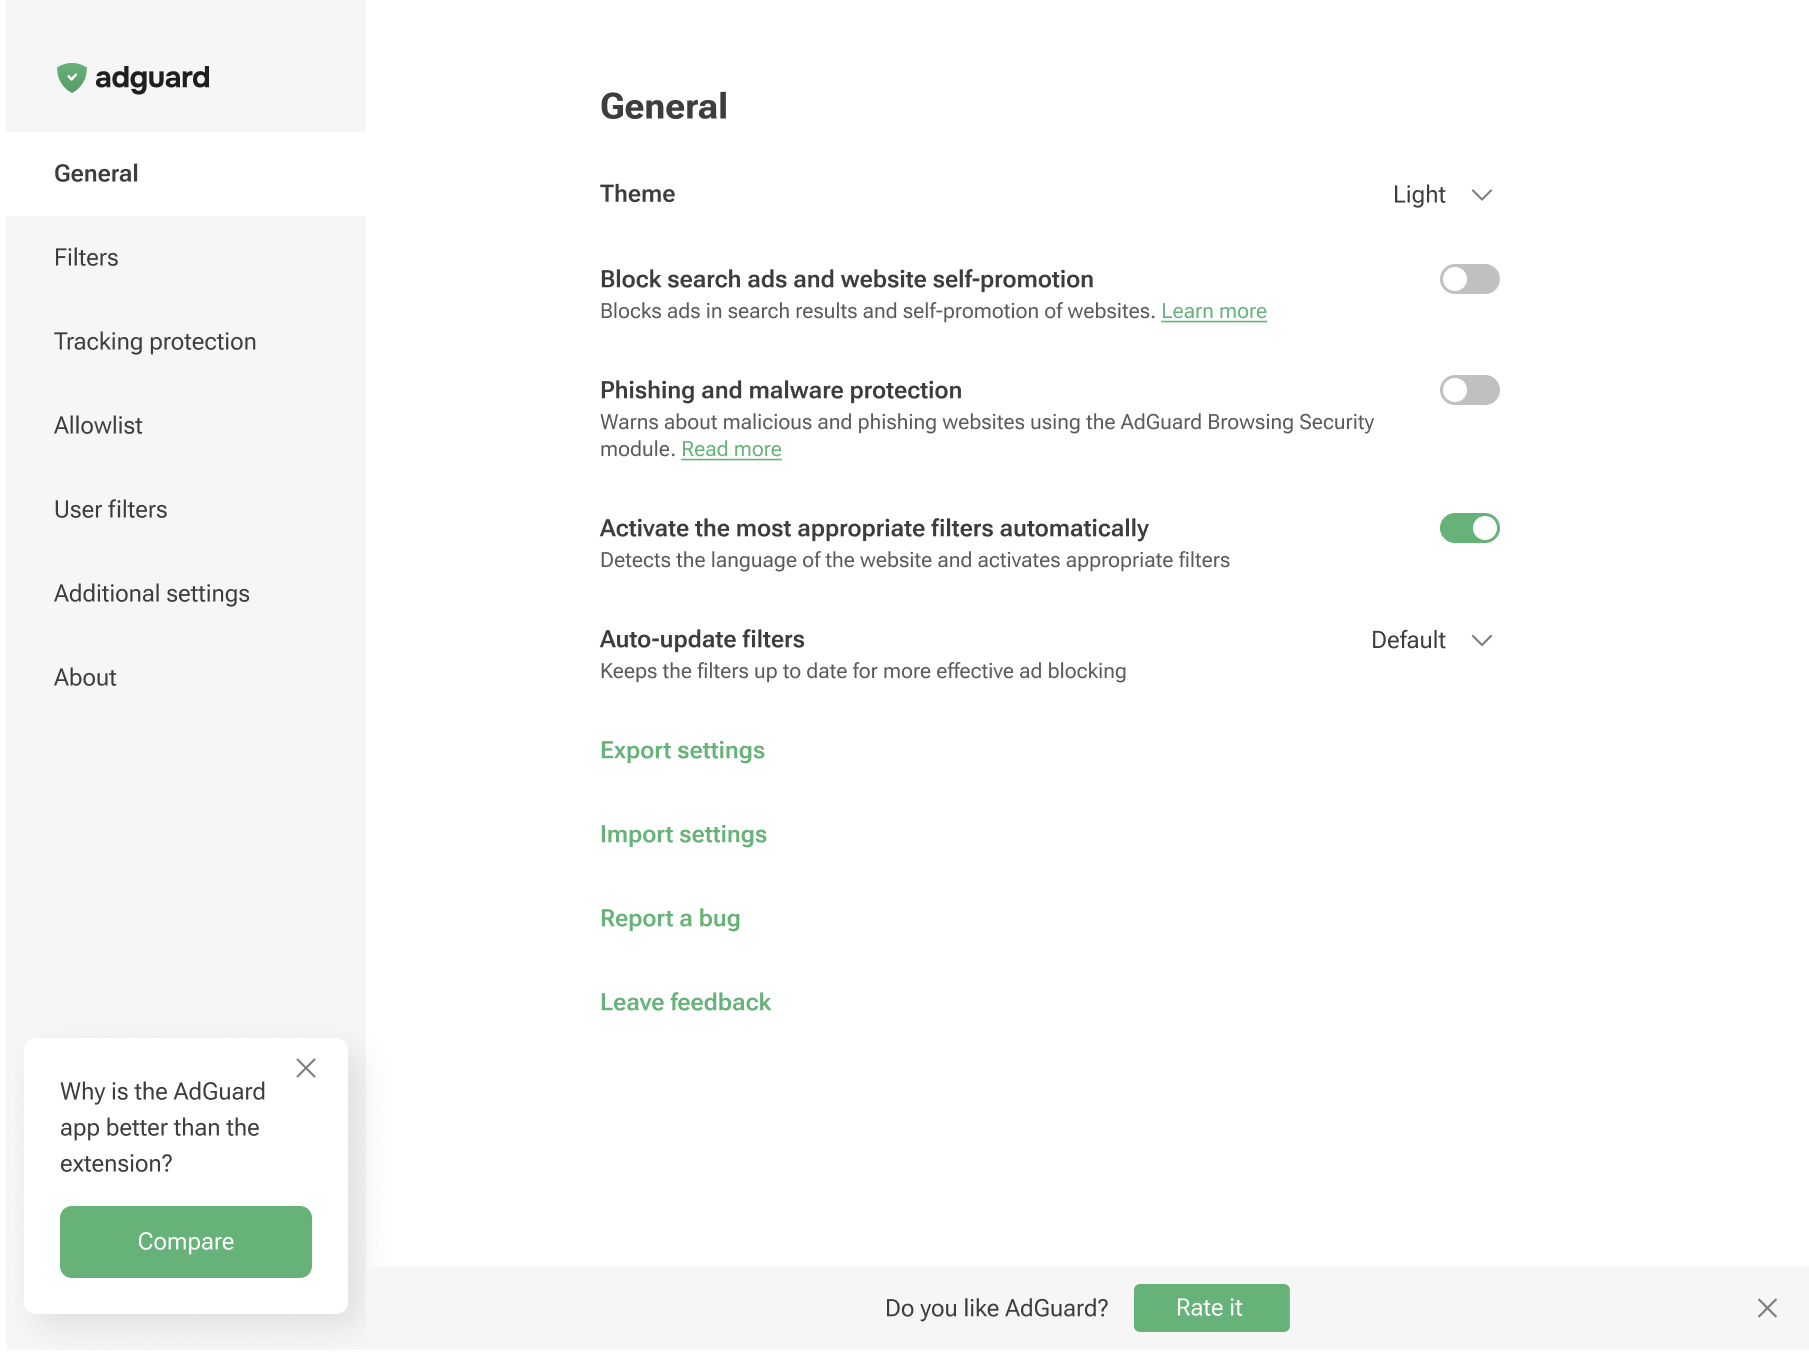Click the AdGuard shield logo
The width and height of the screenshot is (1809, 1362).
[72, 78]
